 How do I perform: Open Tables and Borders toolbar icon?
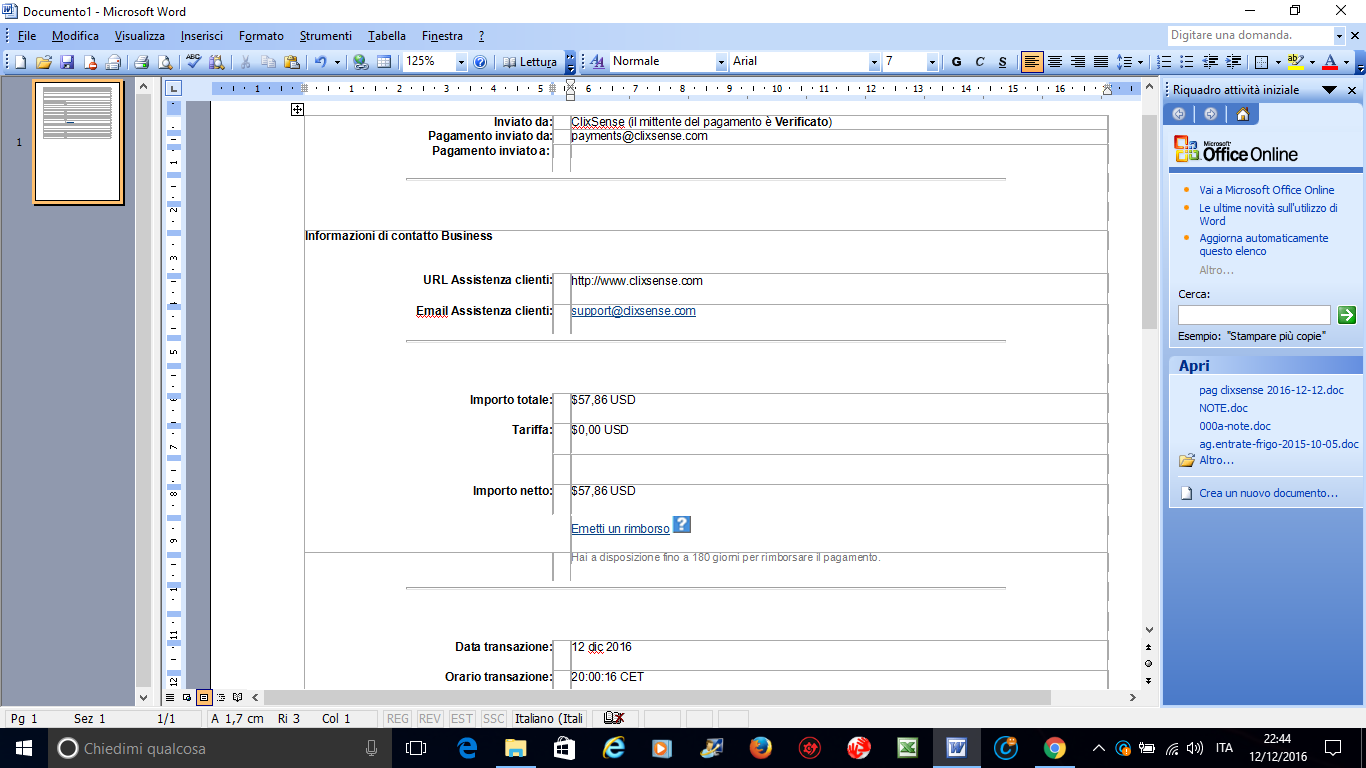384,62
